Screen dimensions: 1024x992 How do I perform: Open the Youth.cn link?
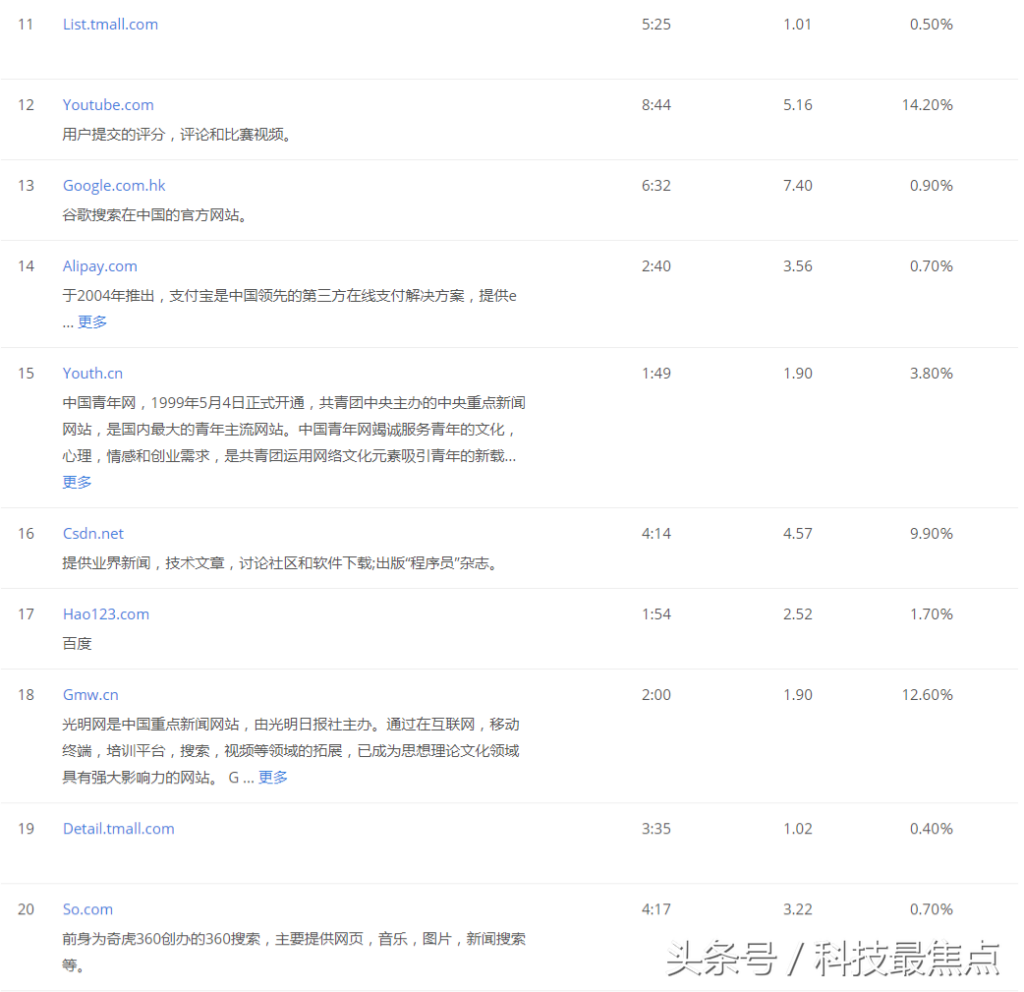93,373
